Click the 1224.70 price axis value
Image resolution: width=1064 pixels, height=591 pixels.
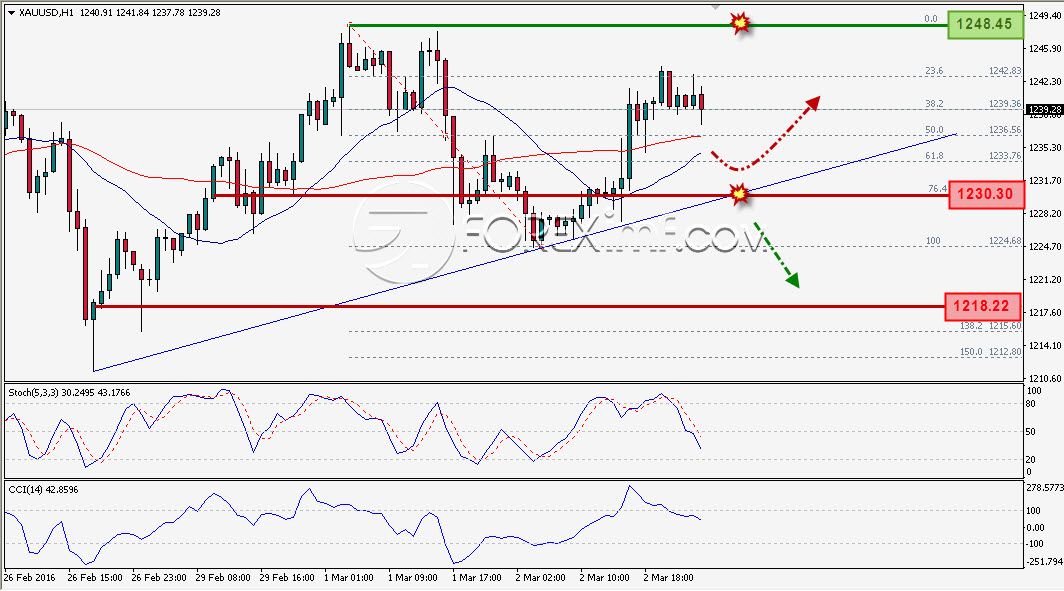(x=1045, y=246)
